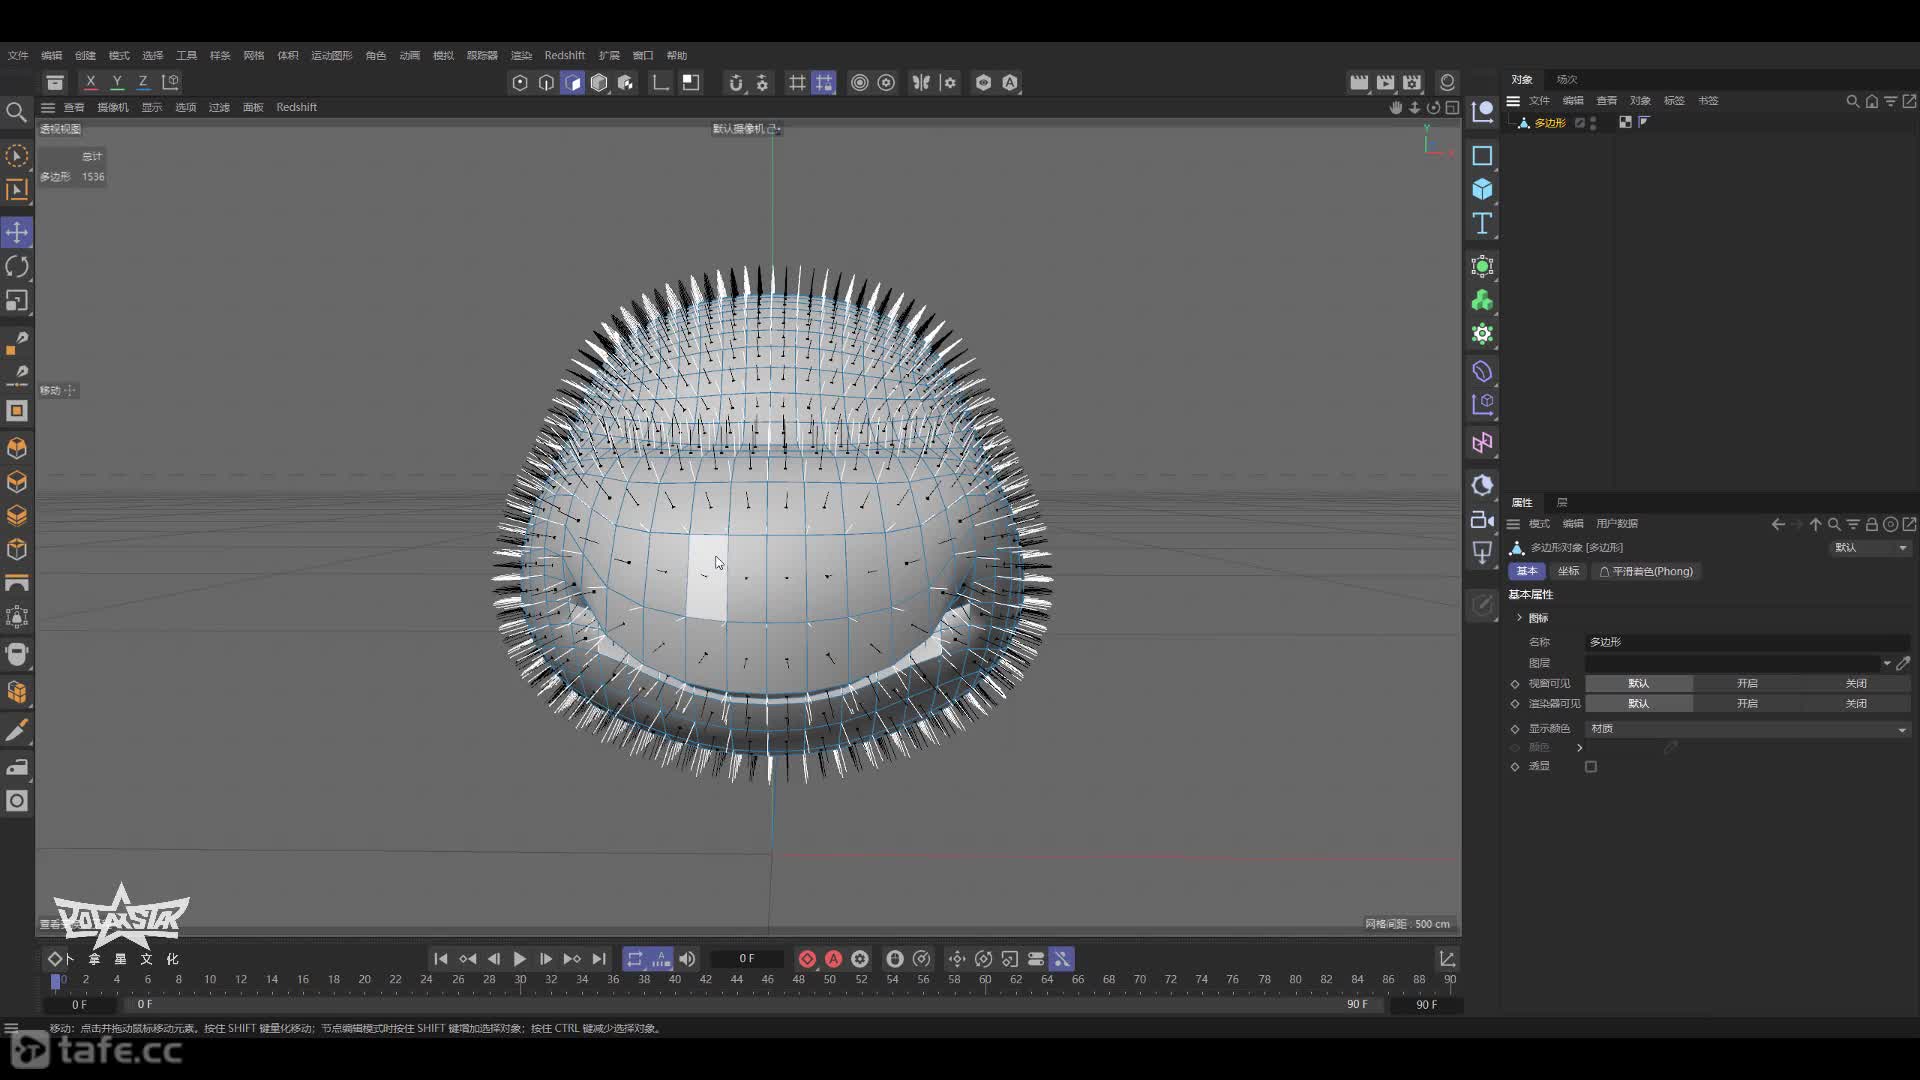Image resolution: width=1920 pixels, height=1080 pixels.
Task: Open the viewport 摄像机 menu
Action: [113, 107]
